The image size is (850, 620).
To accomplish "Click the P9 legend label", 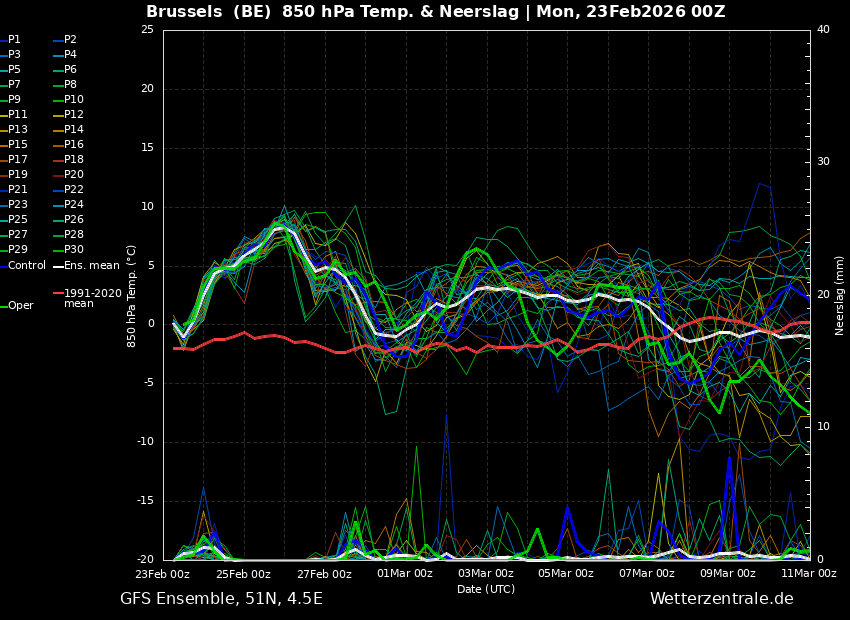I will point(14,100).
